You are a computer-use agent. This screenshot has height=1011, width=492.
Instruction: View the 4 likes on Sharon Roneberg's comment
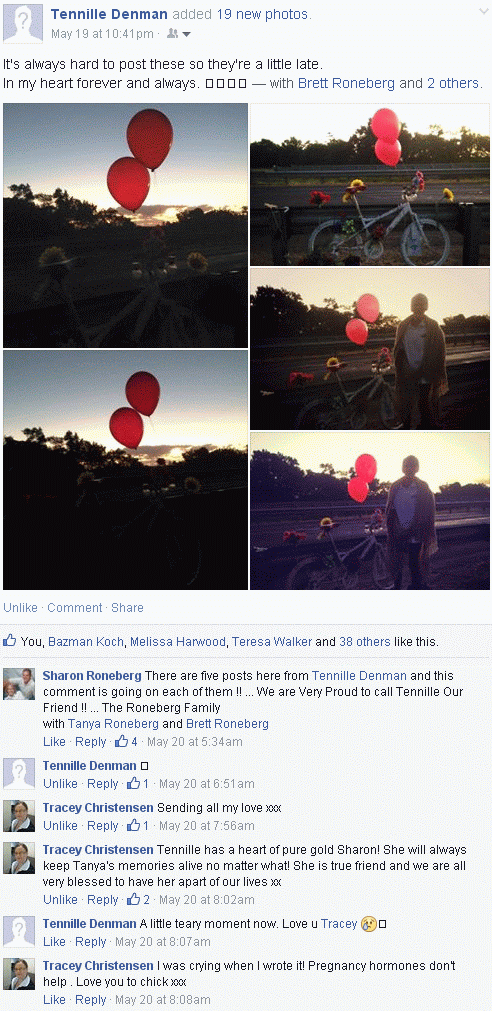[x=126, y=741]
